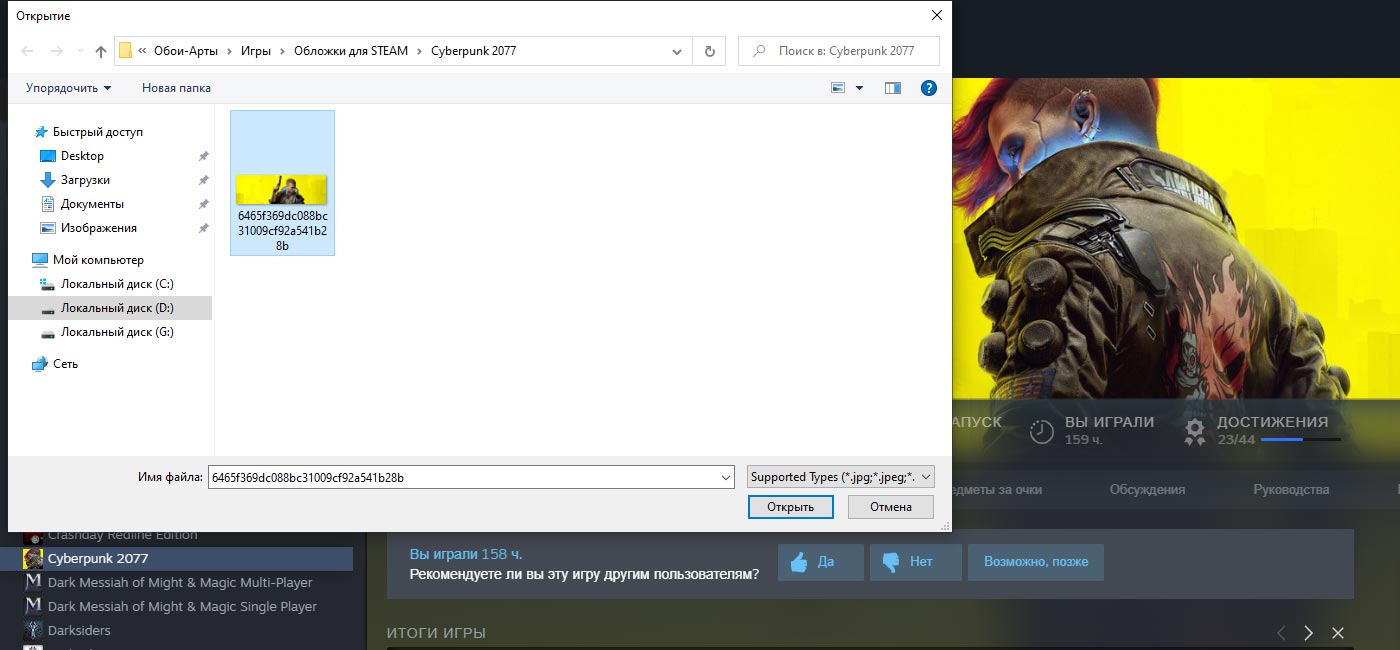The width and height of the screenshot is (1400, 650).
Task: Click the ДОСТИЖЕНИЯ gear badge icon
Action: pyautogui.click(x=1194, y=431)
